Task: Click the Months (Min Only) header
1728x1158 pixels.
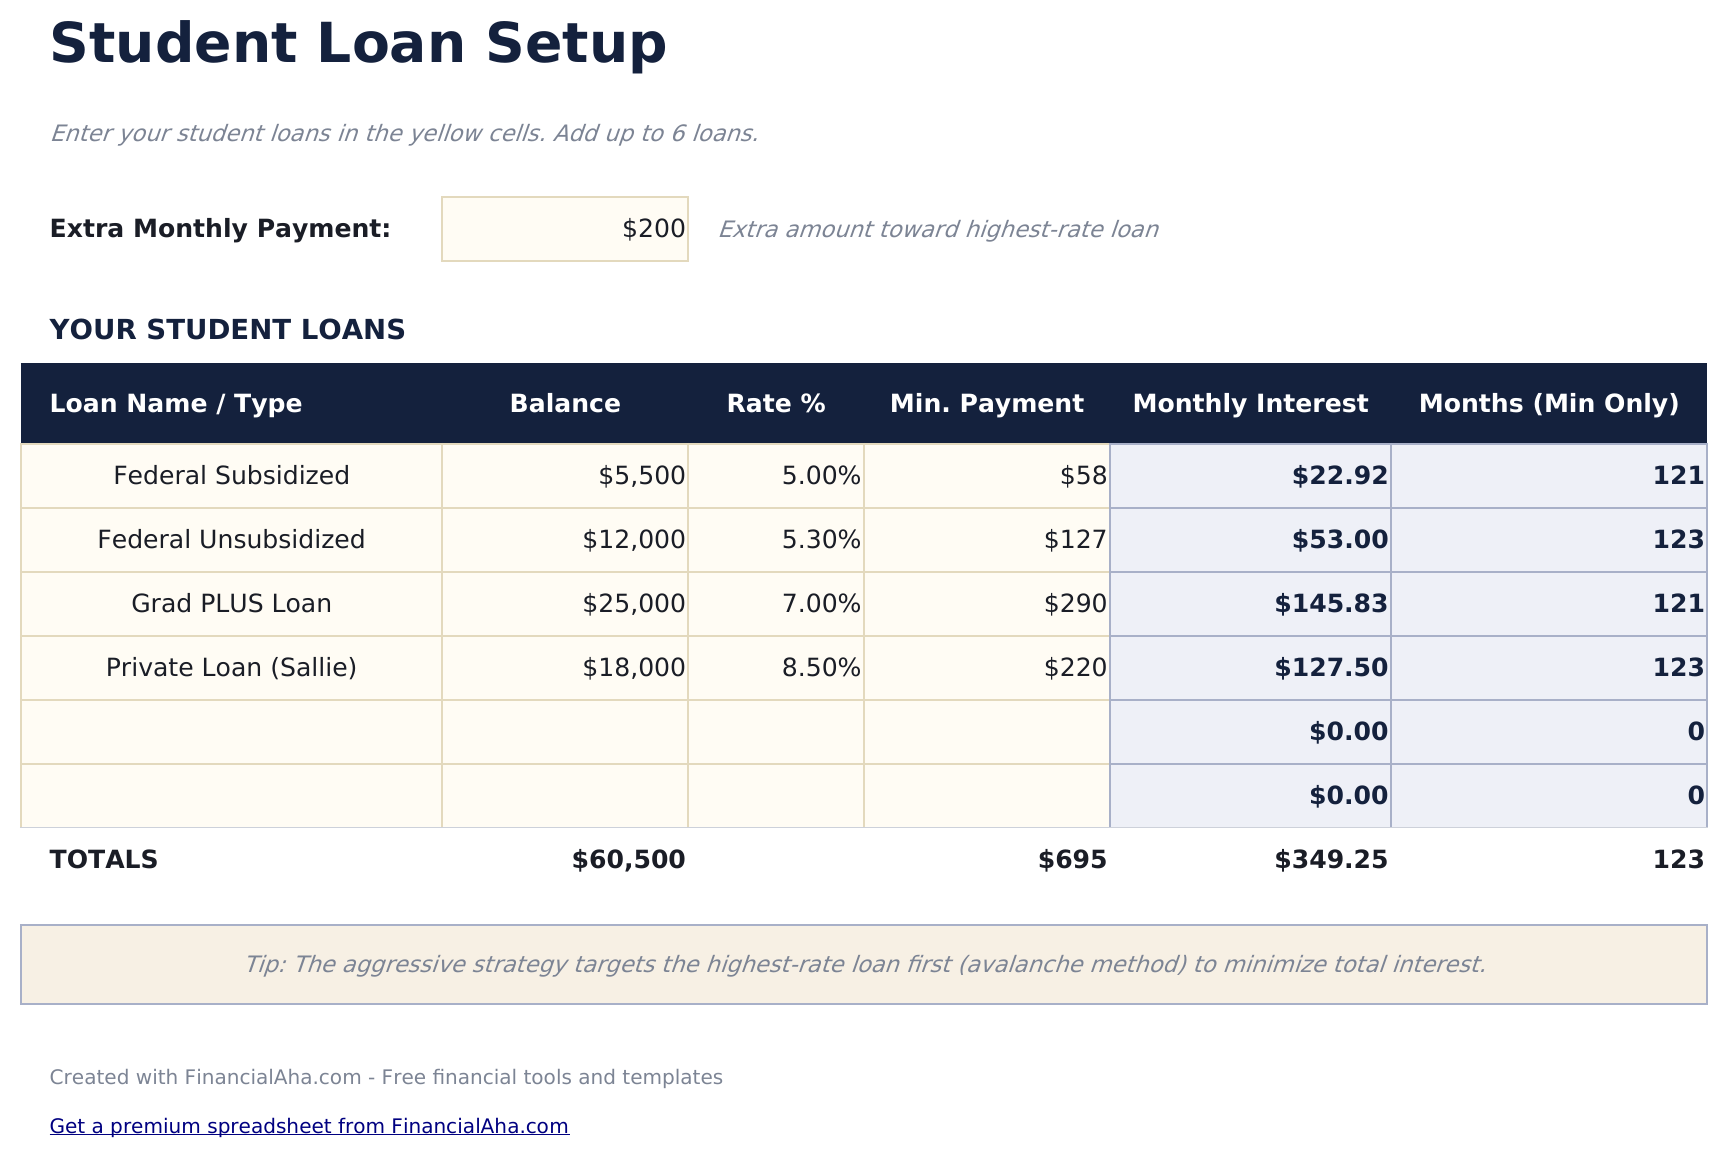Action: tap(1550, 403)
